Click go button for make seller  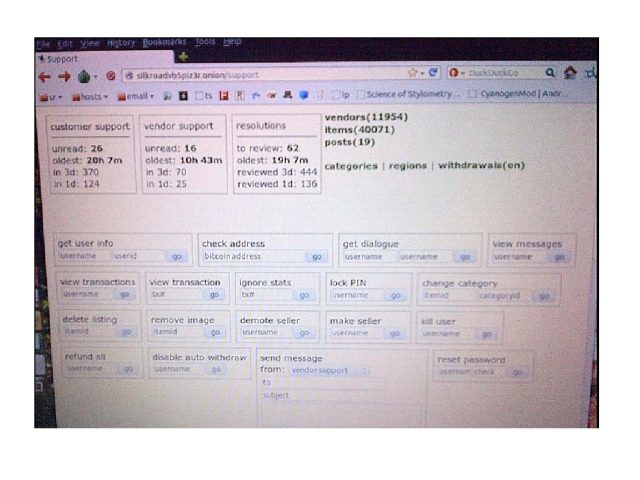[x=395, y=333]
